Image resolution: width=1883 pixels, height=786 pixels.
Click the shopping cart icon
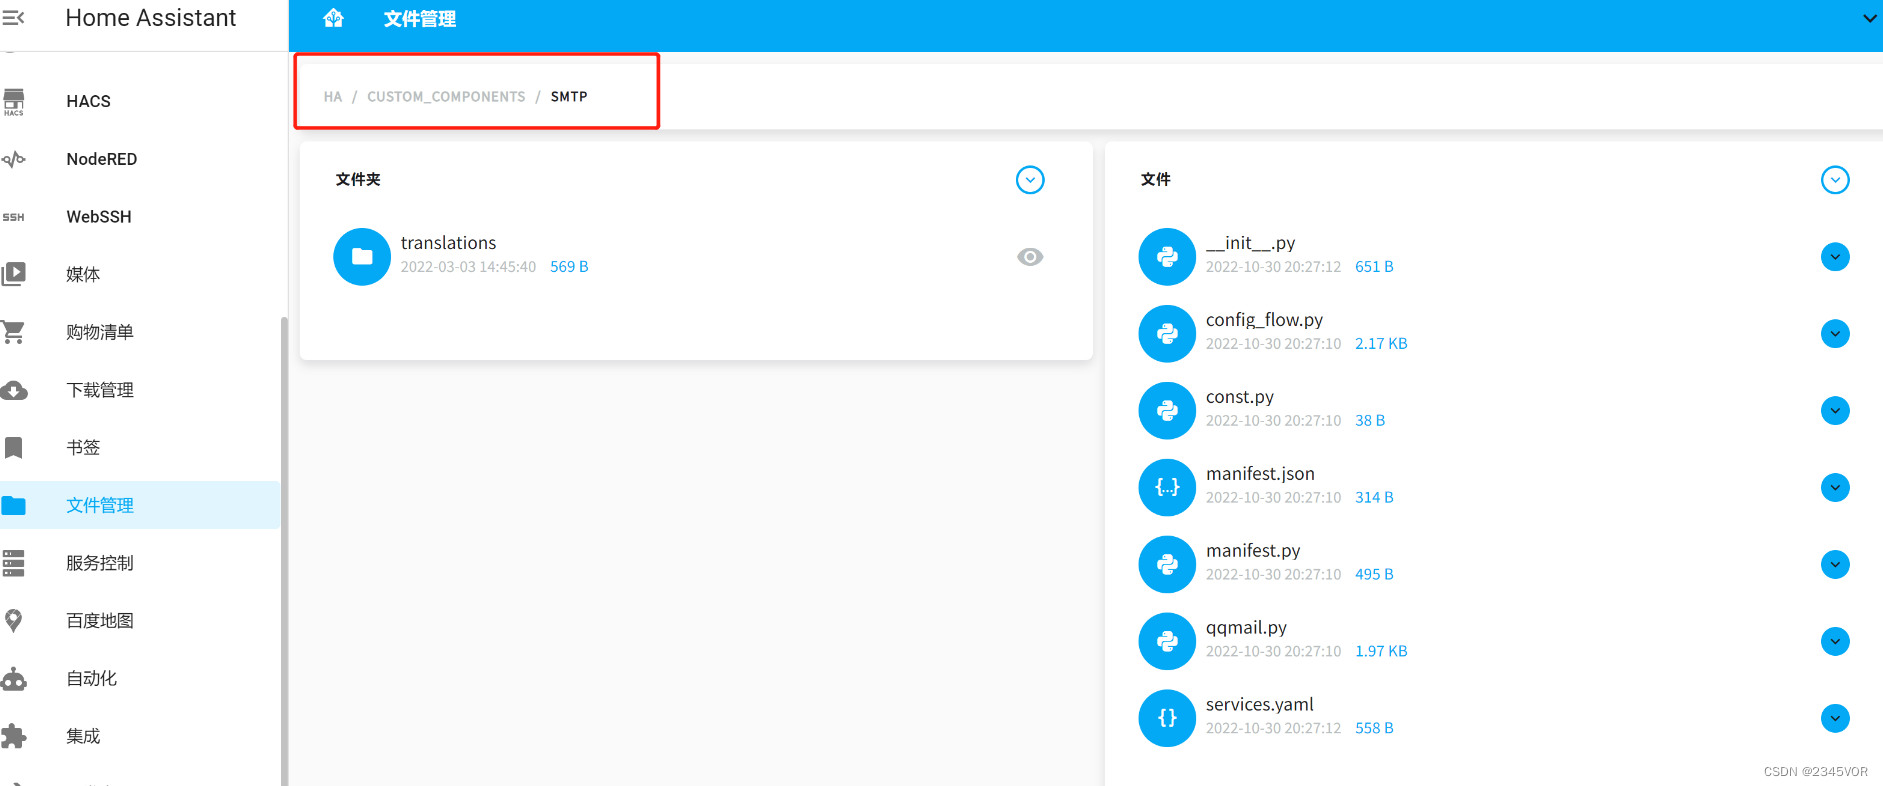pos(14,332)
